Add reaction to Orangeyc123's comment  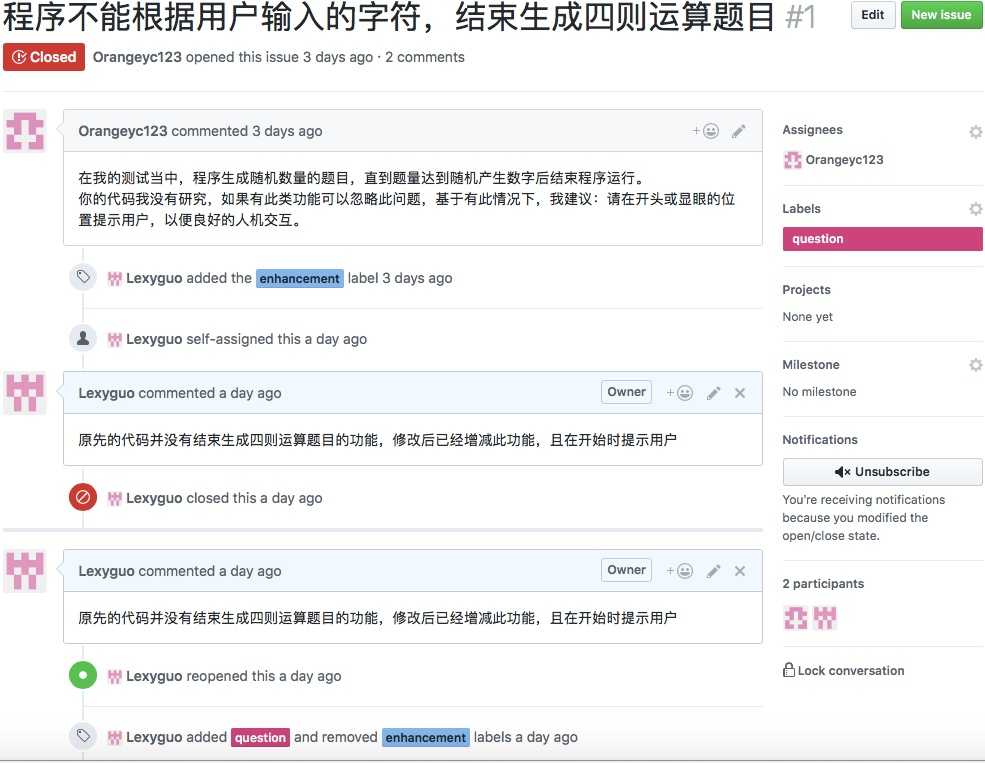(x=705, y=131)
